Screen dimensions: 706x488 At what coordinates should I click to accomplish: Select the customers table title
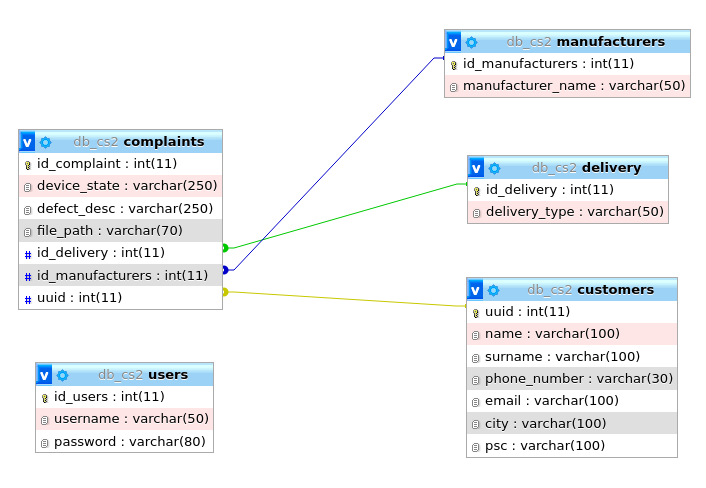(x=615, y=290)
